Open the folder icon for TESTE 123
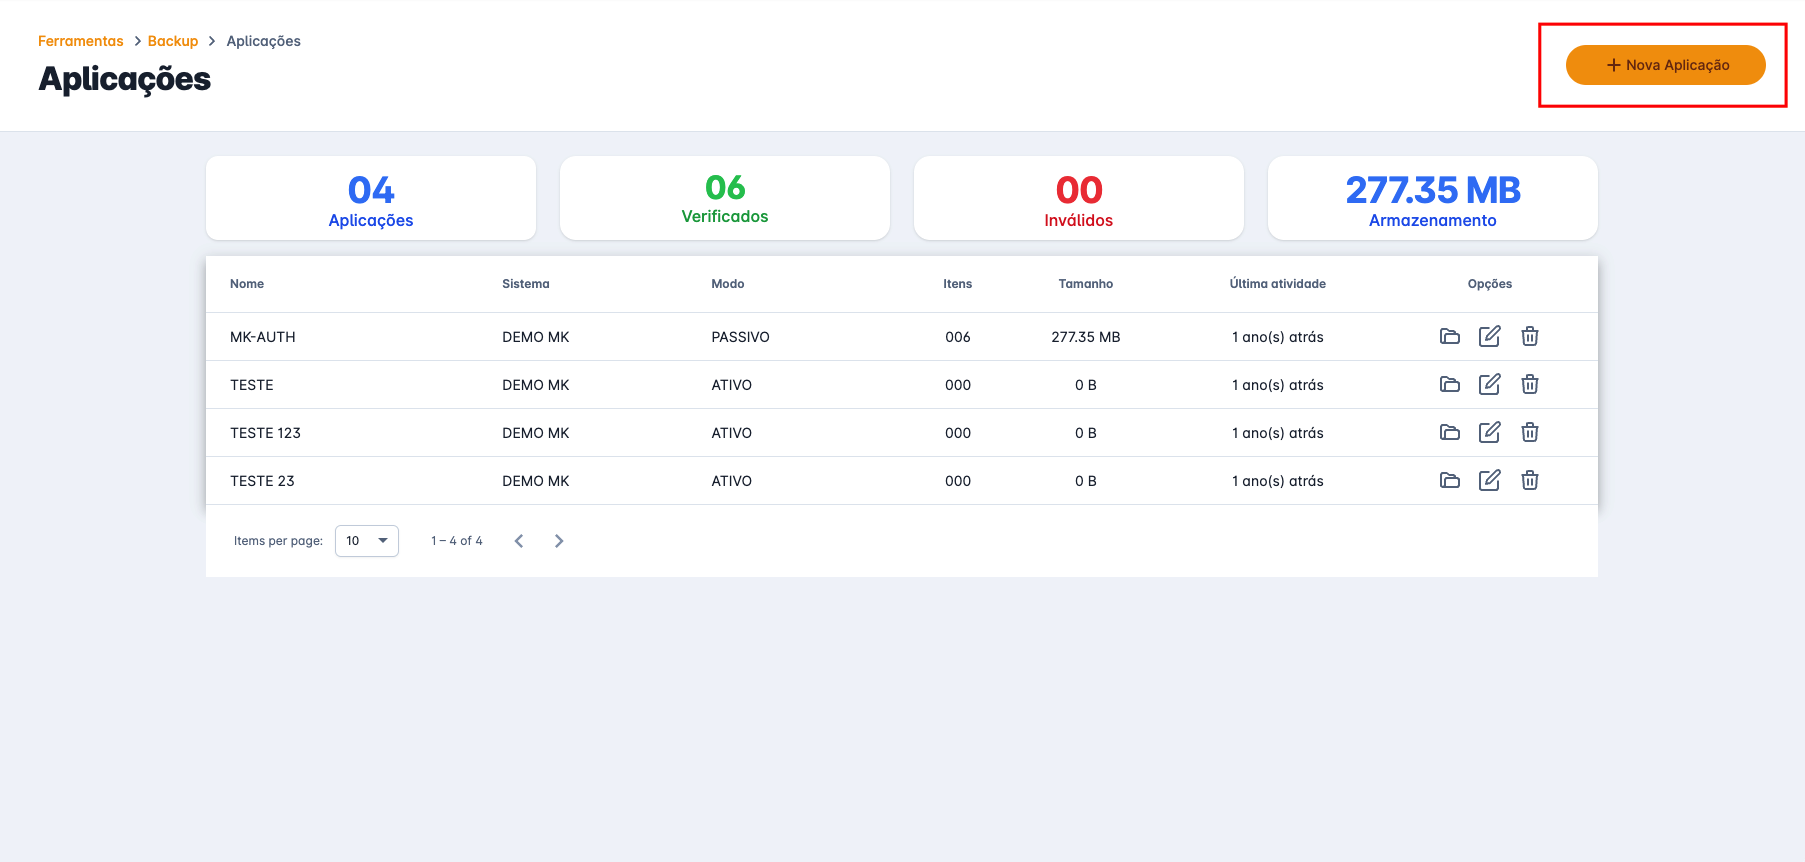 (x=1449, y=433)
